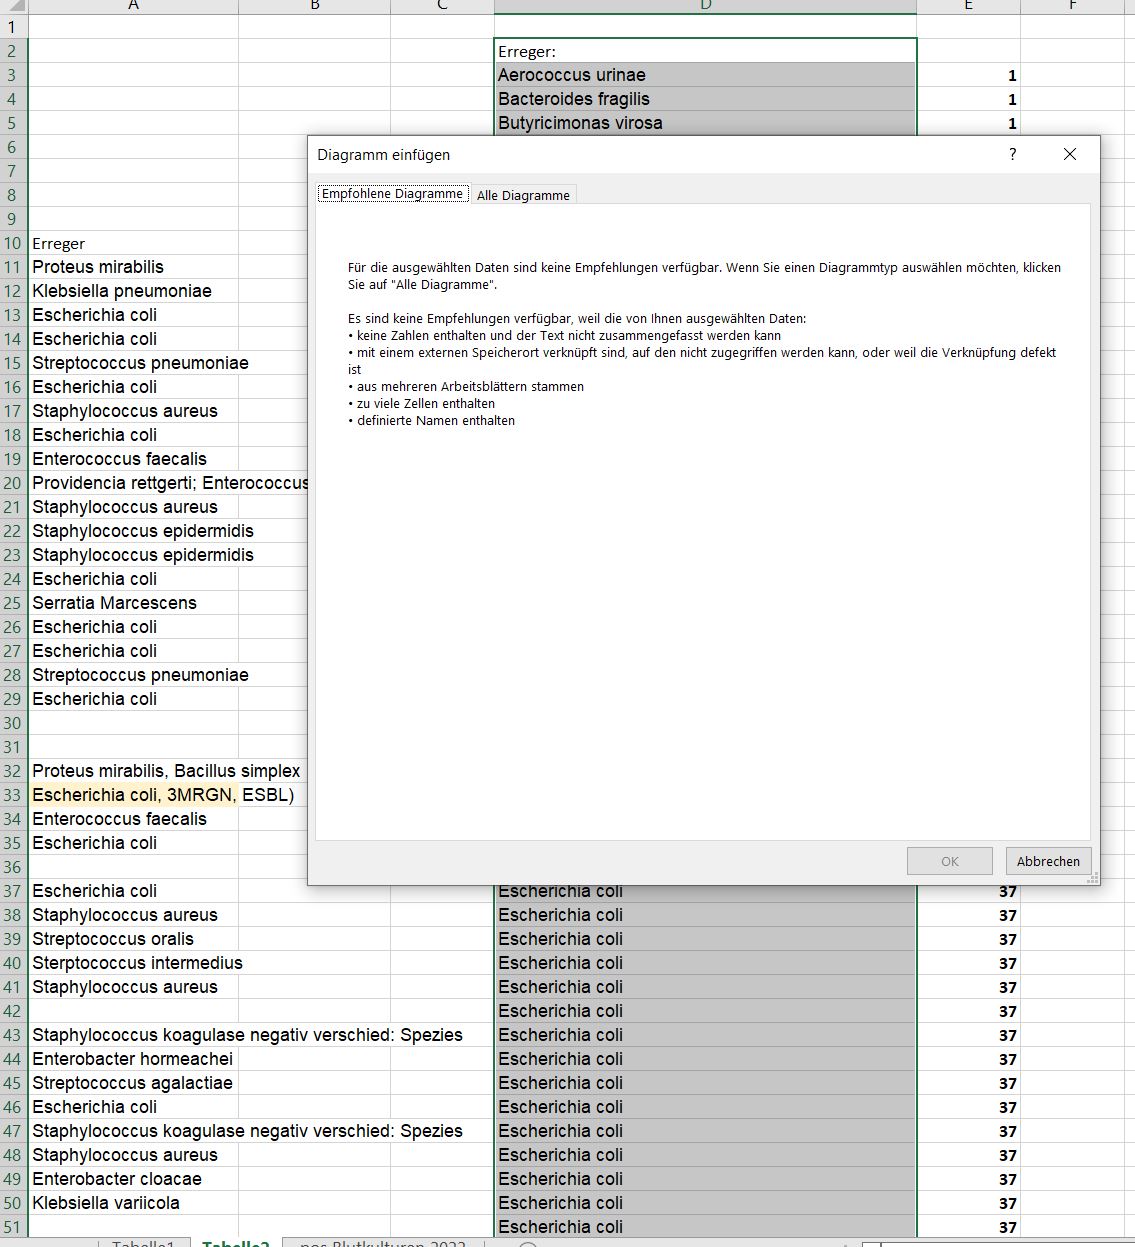Viewport: 1135px width, 1247px height.
Task: Select column D Escherichia coli in row 40
Action: coord(705,963)
